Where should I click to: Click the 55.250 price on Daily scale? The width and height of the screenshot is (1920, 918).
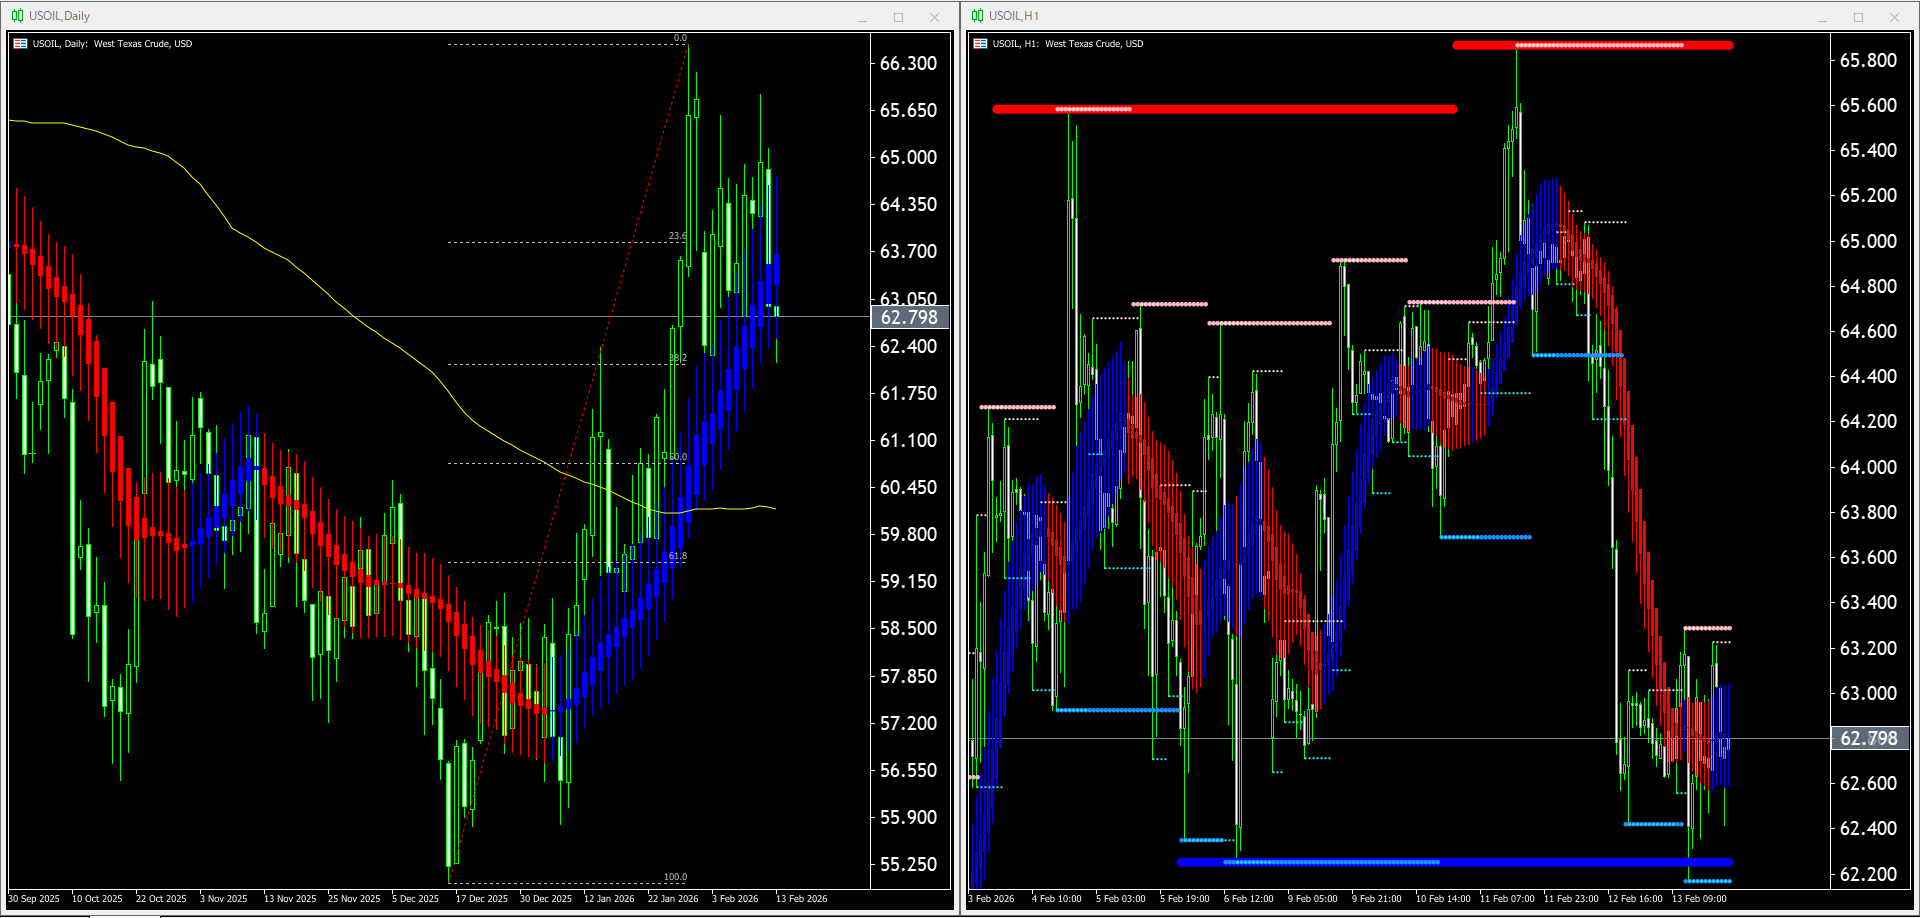click(908, 864)
